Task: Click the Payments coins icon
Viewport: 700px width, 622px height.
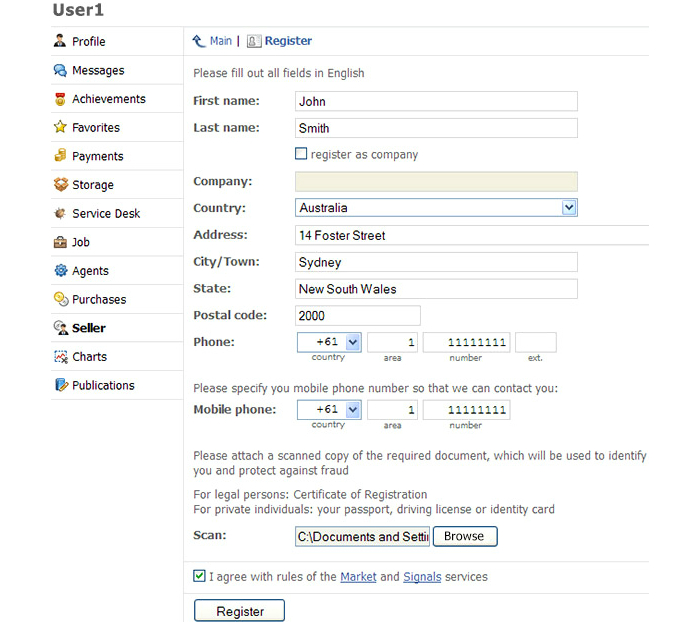Action: (x=60, y=155)
